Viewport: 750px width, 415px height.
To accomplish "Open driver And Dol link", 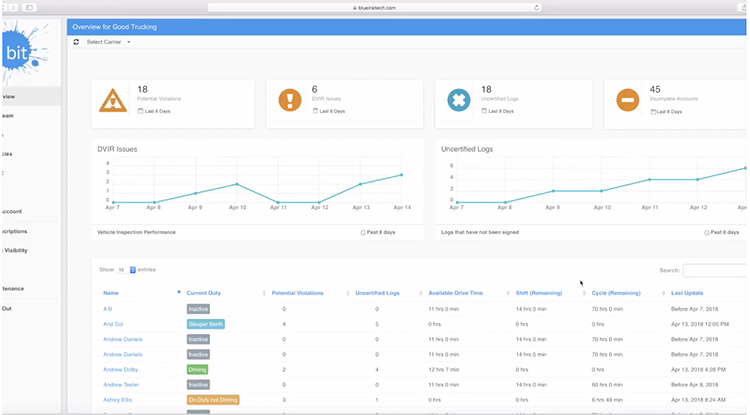I will click(113, 324).
